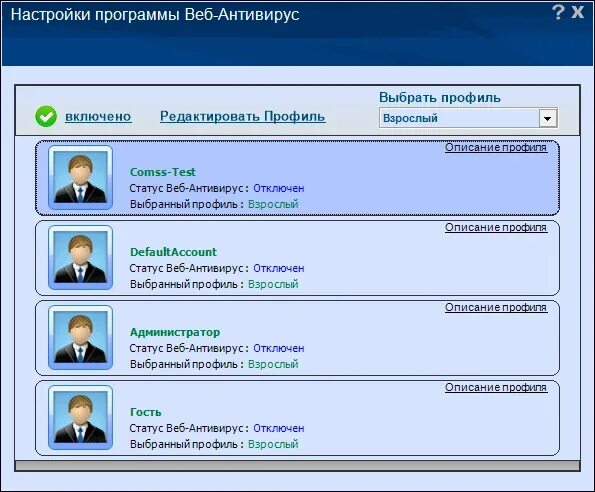Viewport: 595px width, 492px height.
Task: Open 'Описание профиля' for Гость
Action: [496, 387]
